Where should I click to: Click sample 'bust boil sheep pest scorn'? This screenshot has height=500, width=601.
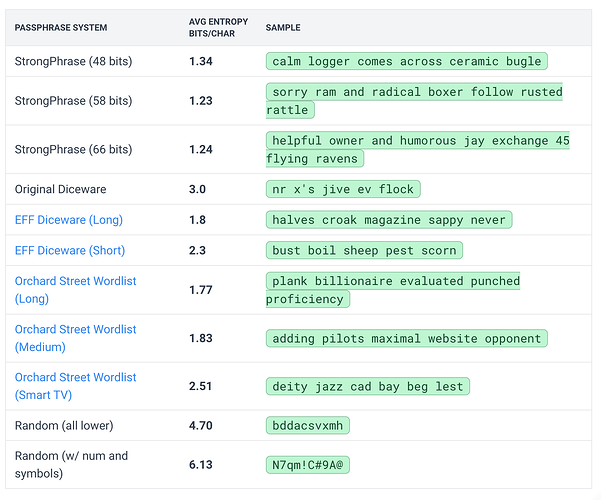pos(364,251)
